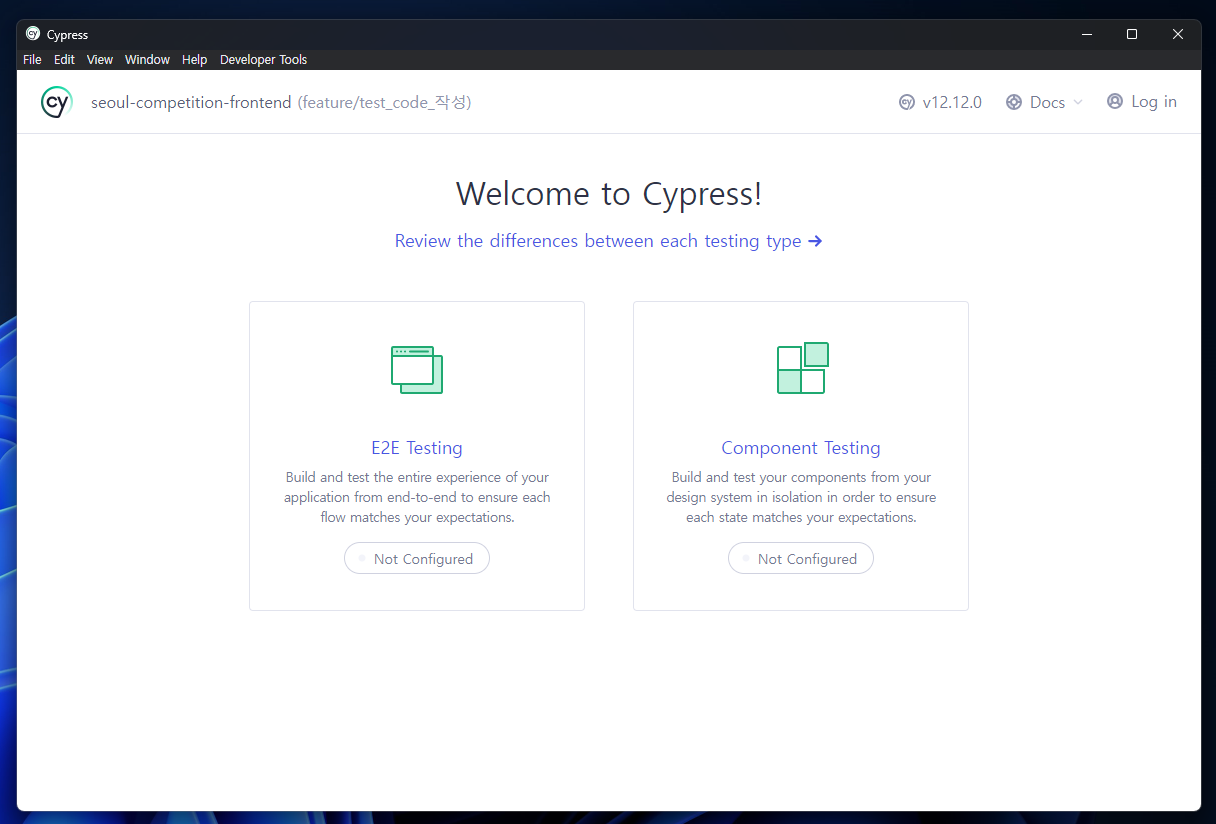The image size is (1216, 824).
Task: Click the feature/test_code branch label
Action: 384,102
